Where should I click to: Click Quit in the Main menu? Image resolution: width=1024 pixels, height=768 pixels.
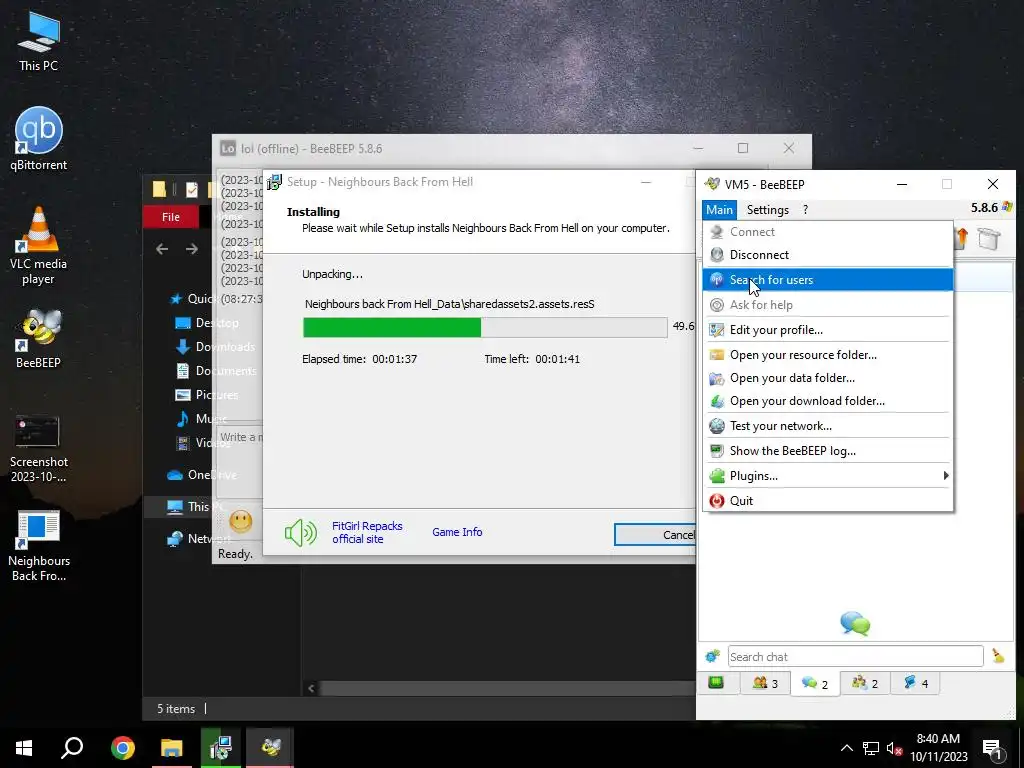pos(827,501)
